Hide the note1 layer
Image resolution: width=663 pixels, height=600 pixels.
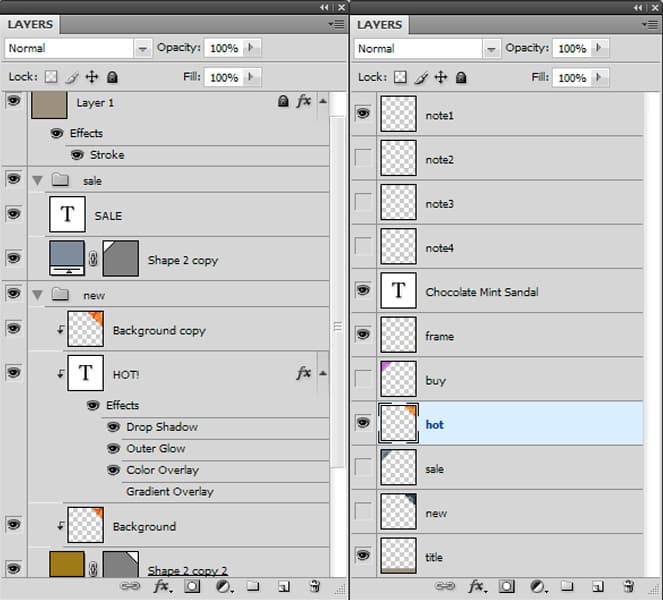pos(363,113)
